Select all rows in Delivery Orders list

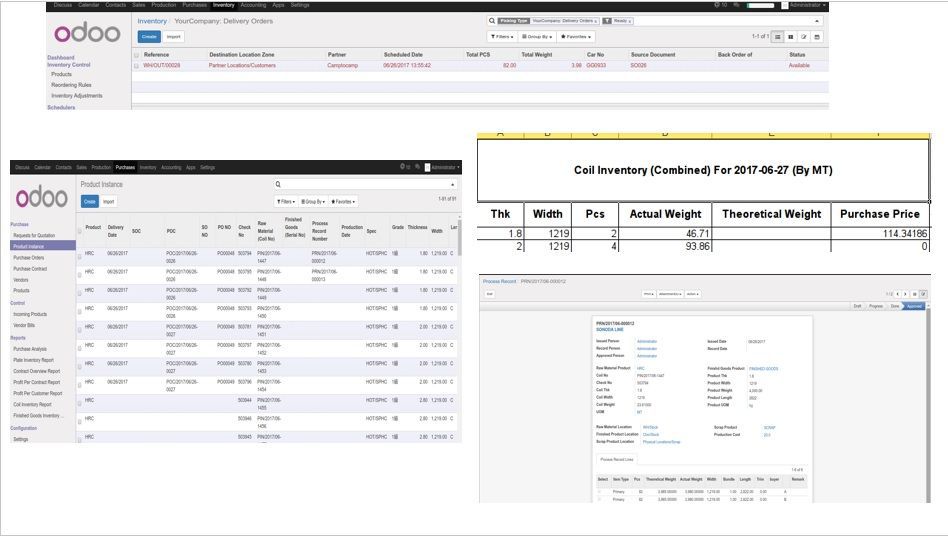pyautogui.click(x=137, y=55)
